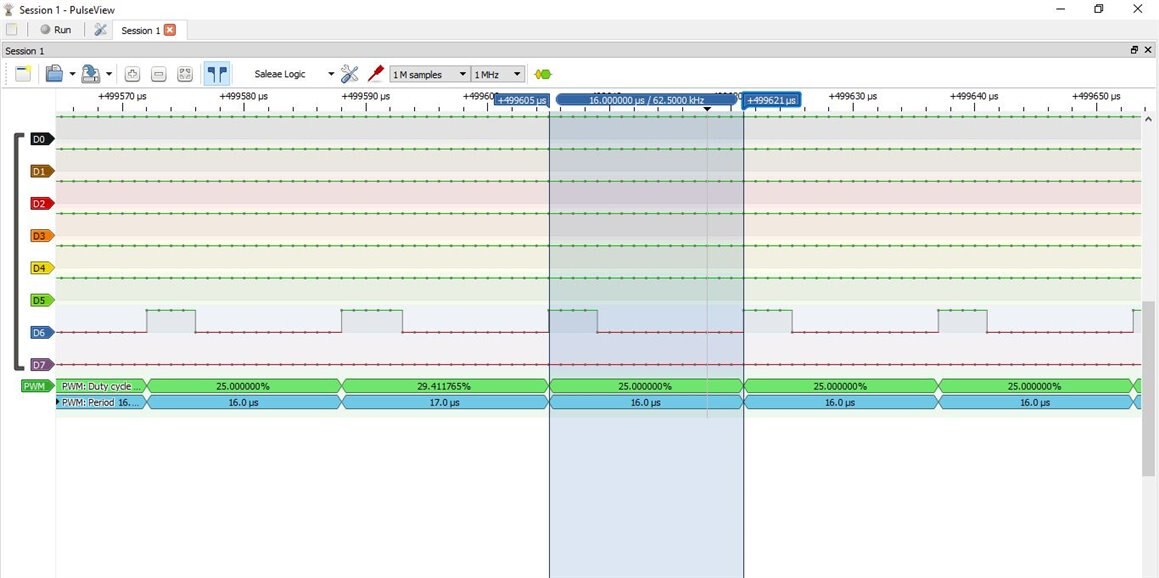Click the 16.000000 µs / 62.5000 kHz cursor label

[647, 100]
